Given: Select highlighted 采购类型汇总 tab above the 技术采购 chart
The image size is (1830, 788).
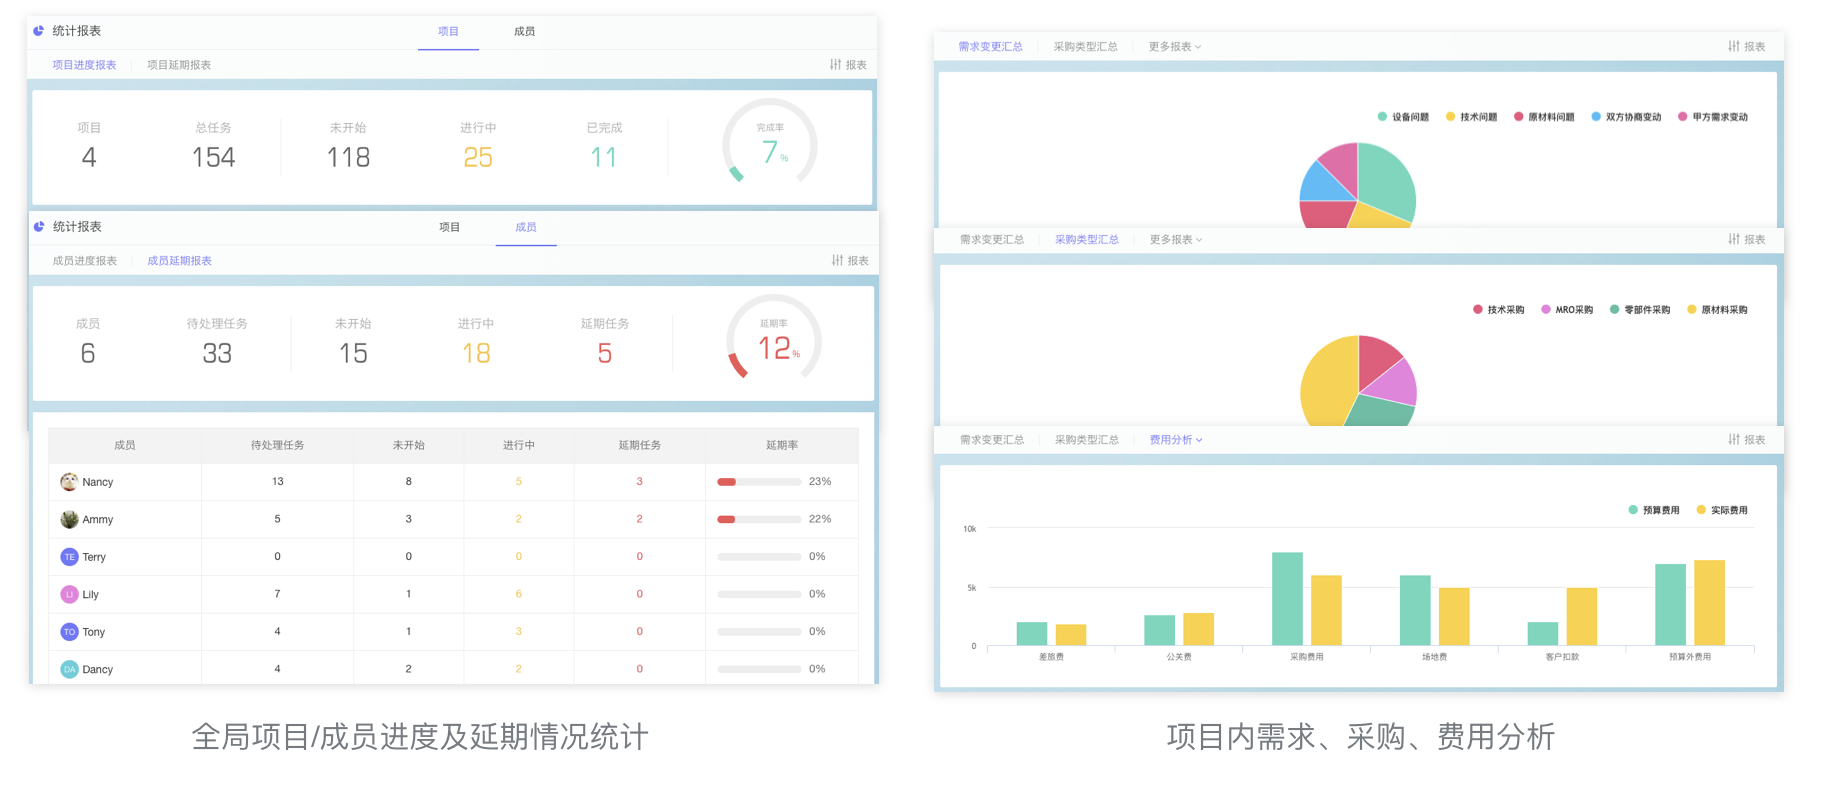Looking at the screenshot, I should point(1087,240).
